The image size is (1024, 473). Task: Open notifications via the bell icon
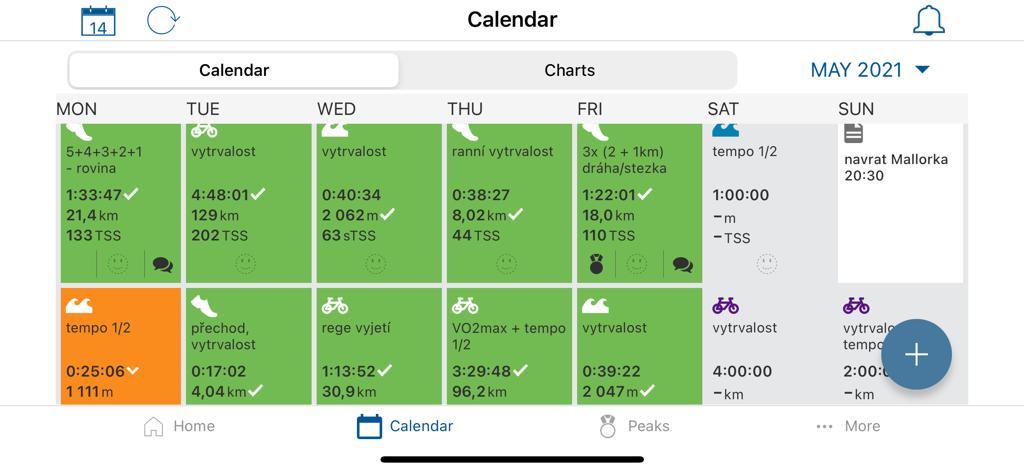[x=928, y=21]
